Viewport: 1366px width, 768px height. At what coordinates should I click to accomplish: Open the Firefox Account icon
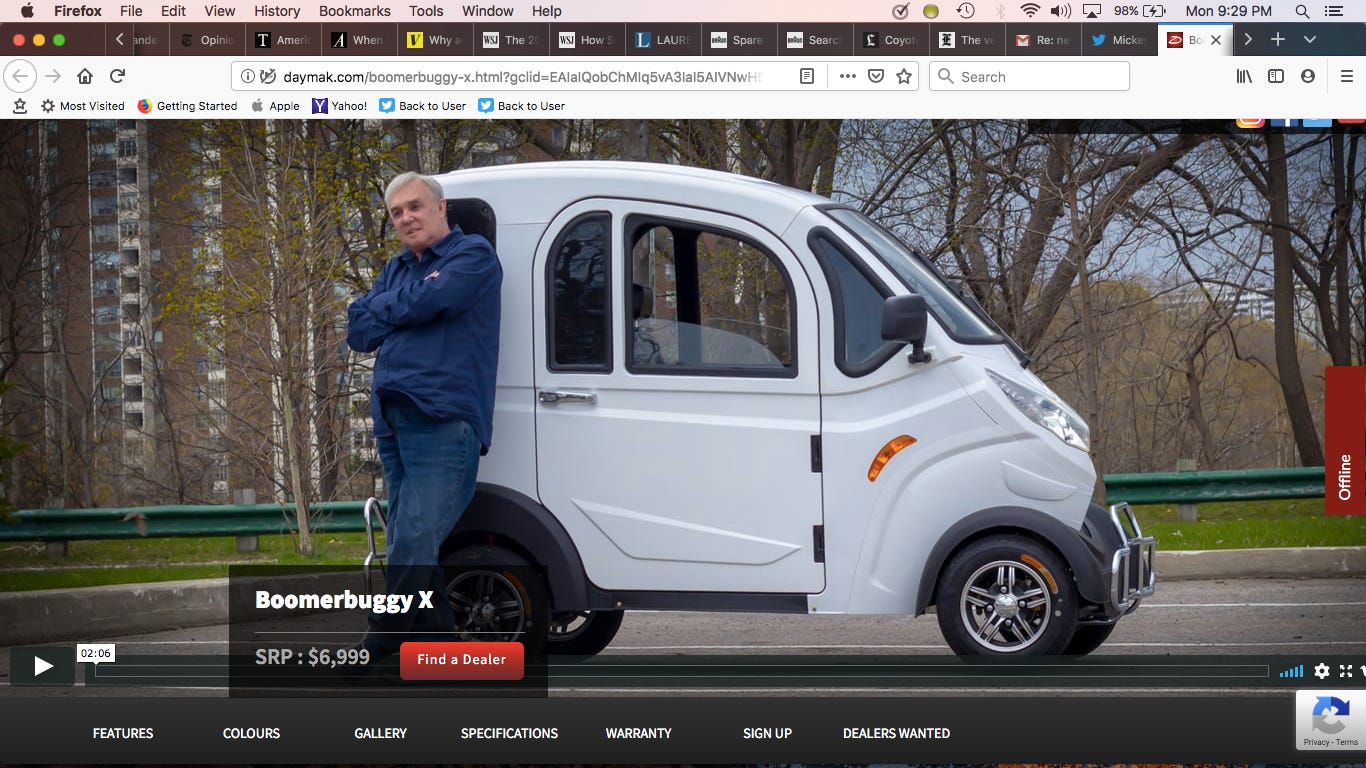coord(1308,76)
